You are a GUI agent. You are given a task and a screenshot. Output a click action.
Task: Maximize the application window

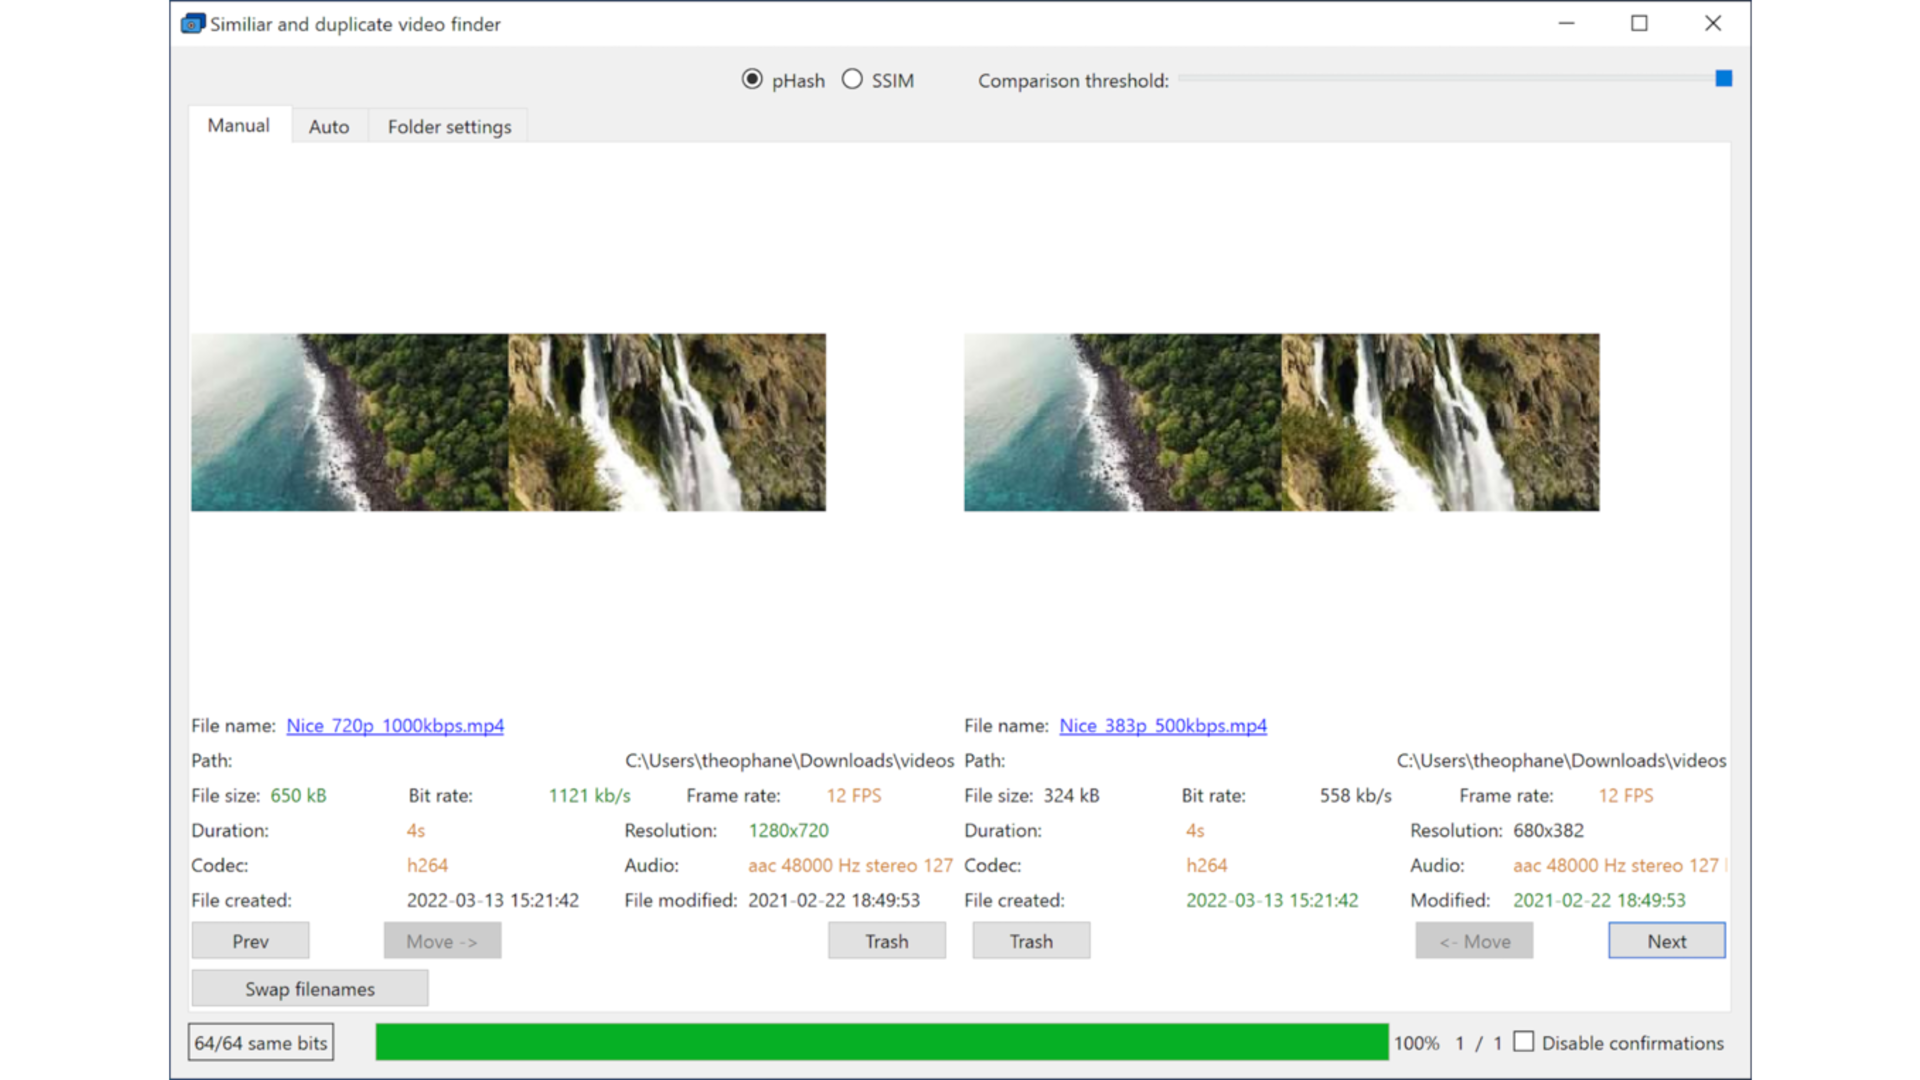coord(1639,24)
